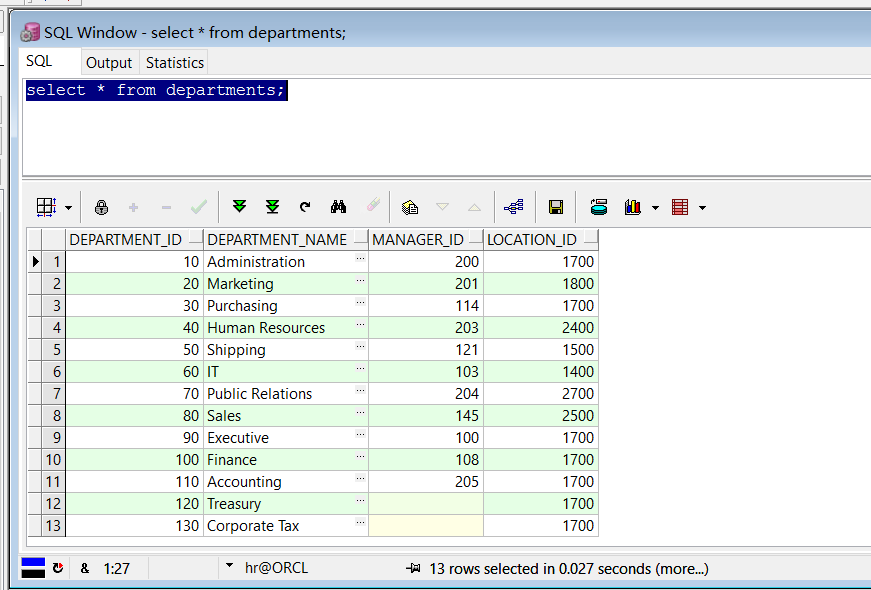Viewport: 871px width, 590px height.
Task: Select the Executive department cell
Action: [286, 438]
